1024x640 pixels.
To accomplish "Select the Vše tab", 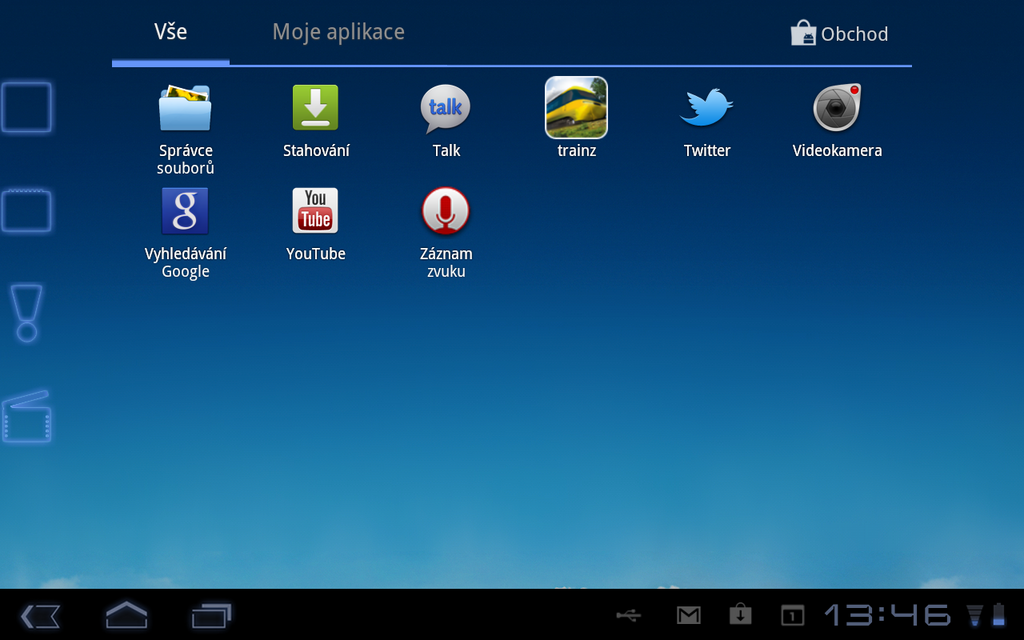I will (x=170, y=31).
